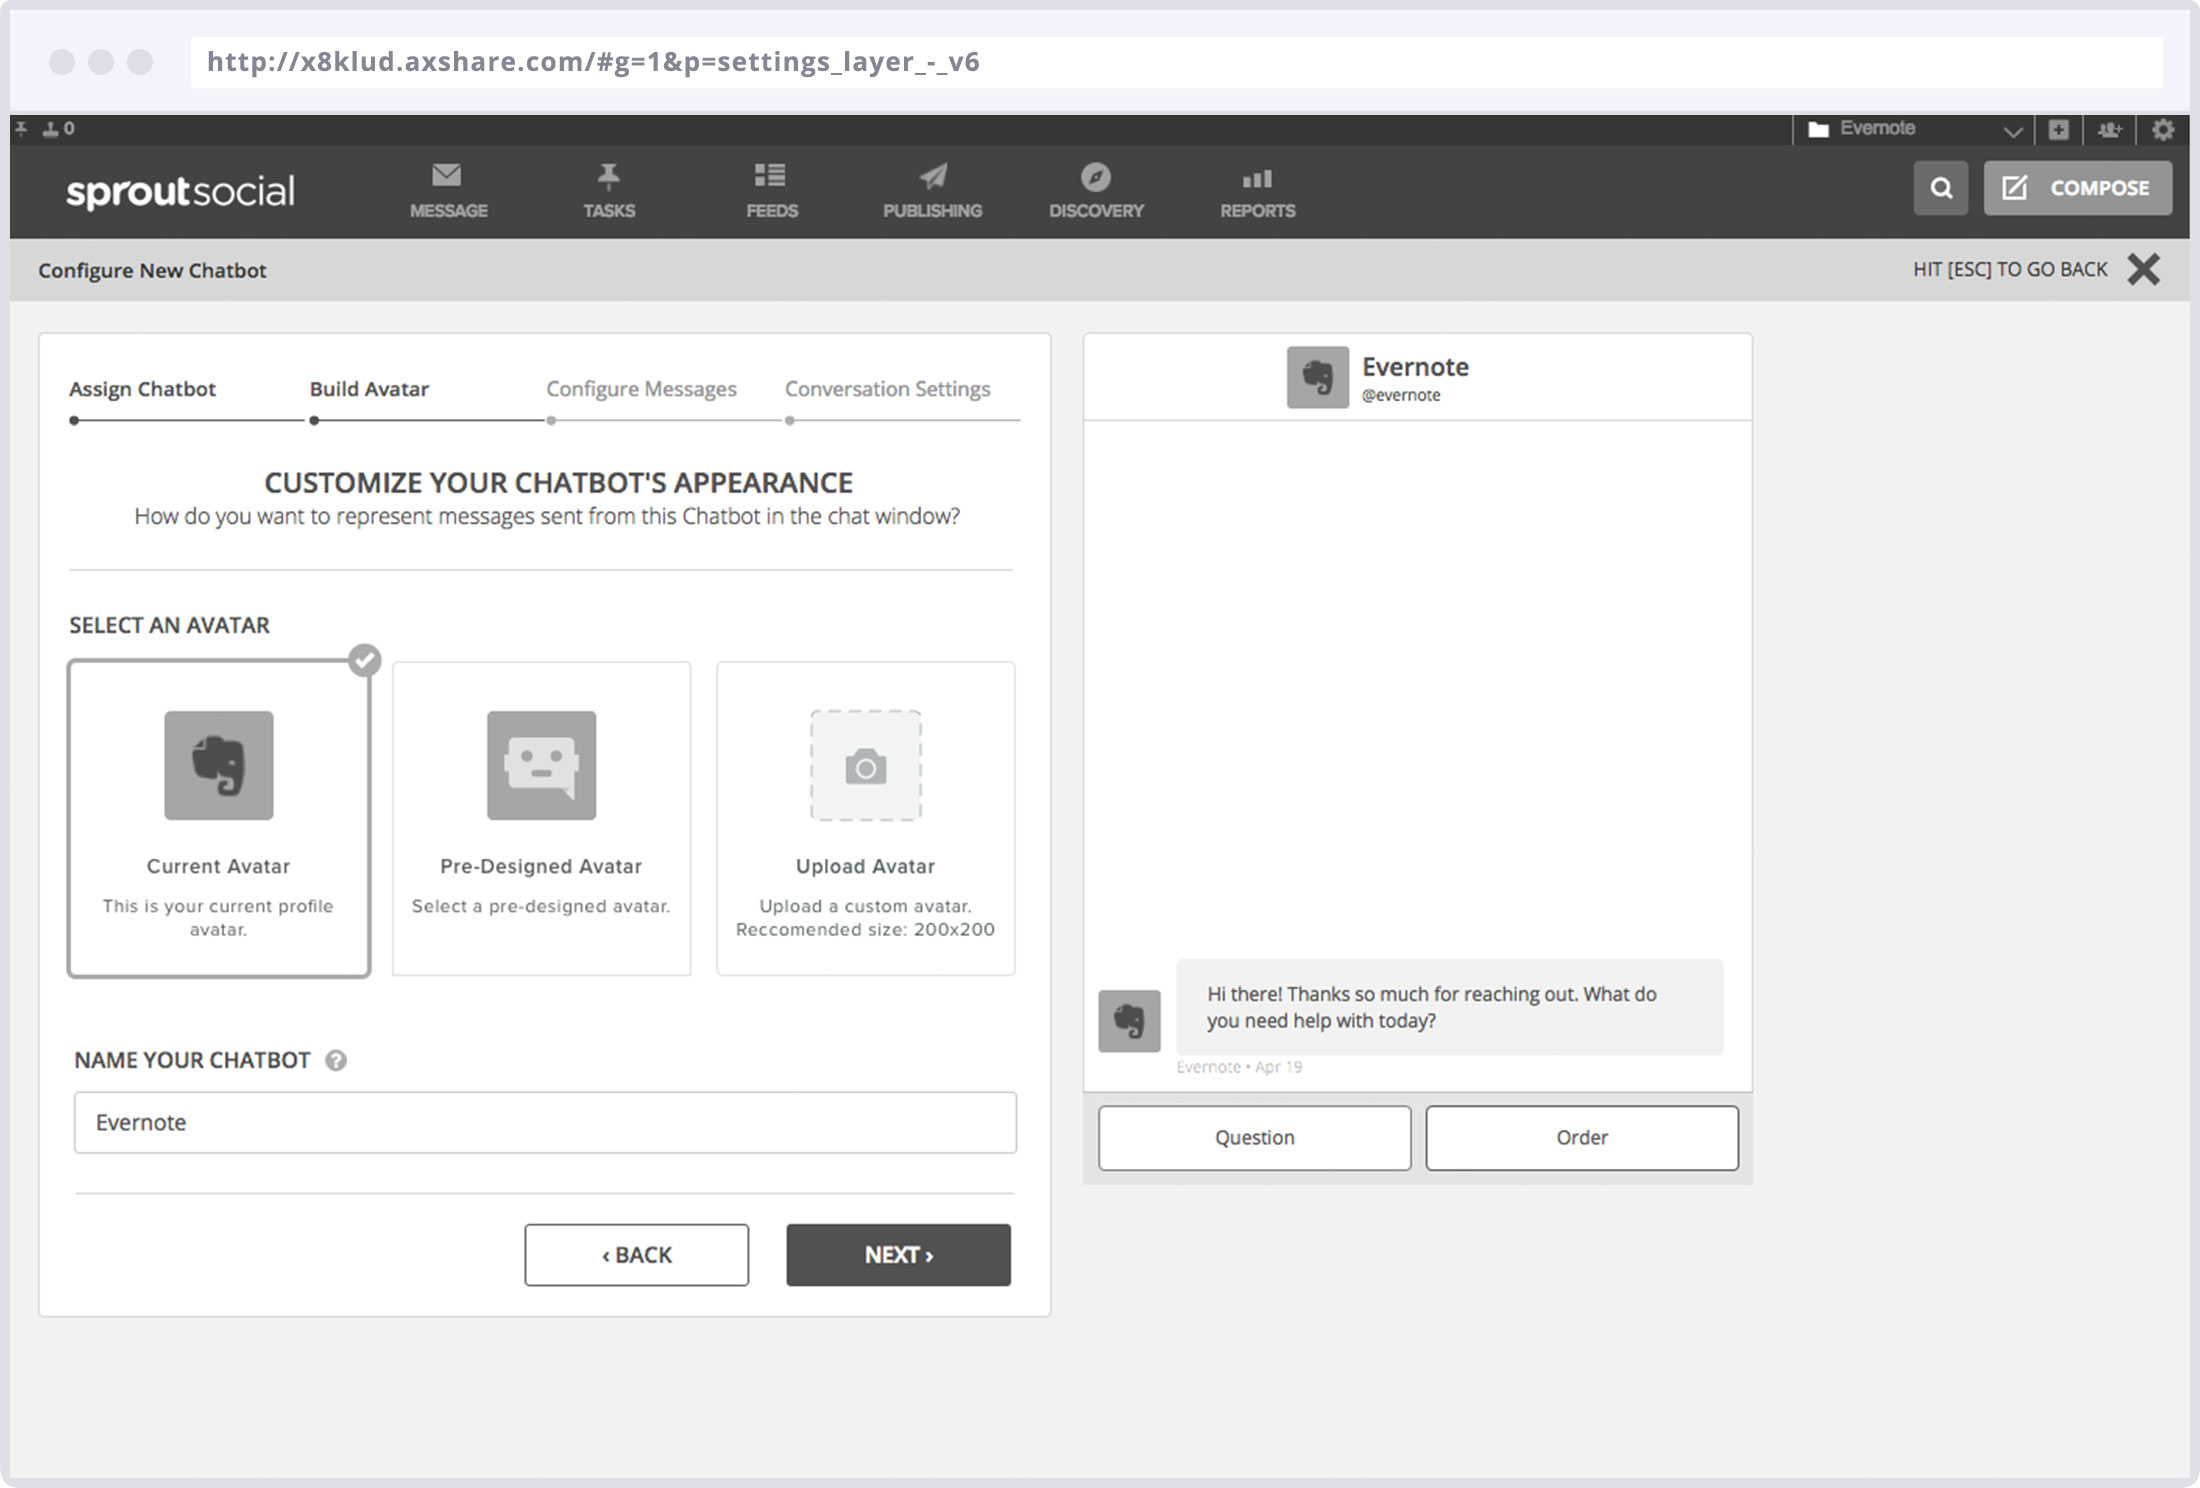This screenshot has height=1488, width=2200.
Task: Select the Build Avatar step
Action: [369, 389]
